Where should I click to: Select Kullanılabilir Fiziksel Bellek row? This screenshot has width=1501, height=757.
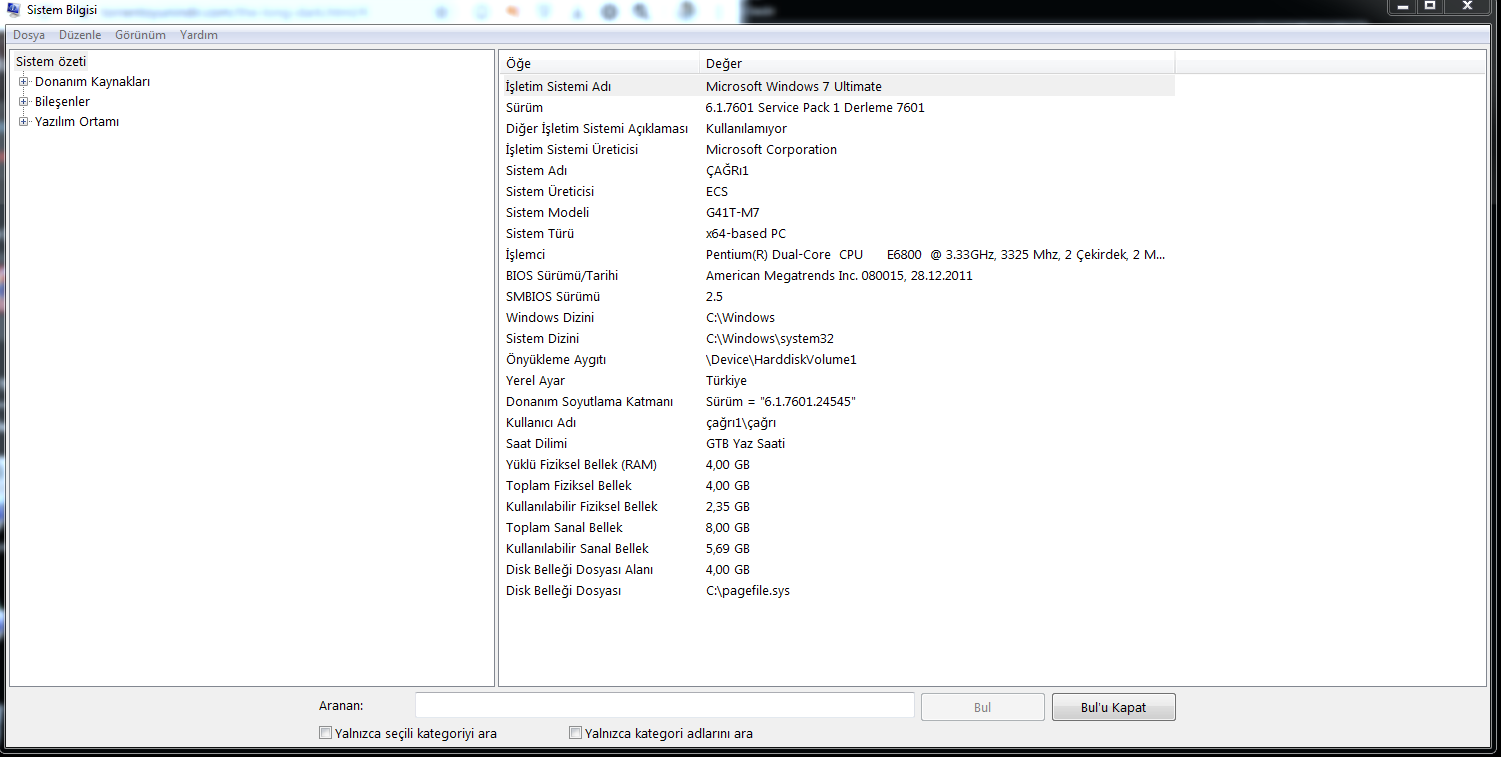pos(837,507)
